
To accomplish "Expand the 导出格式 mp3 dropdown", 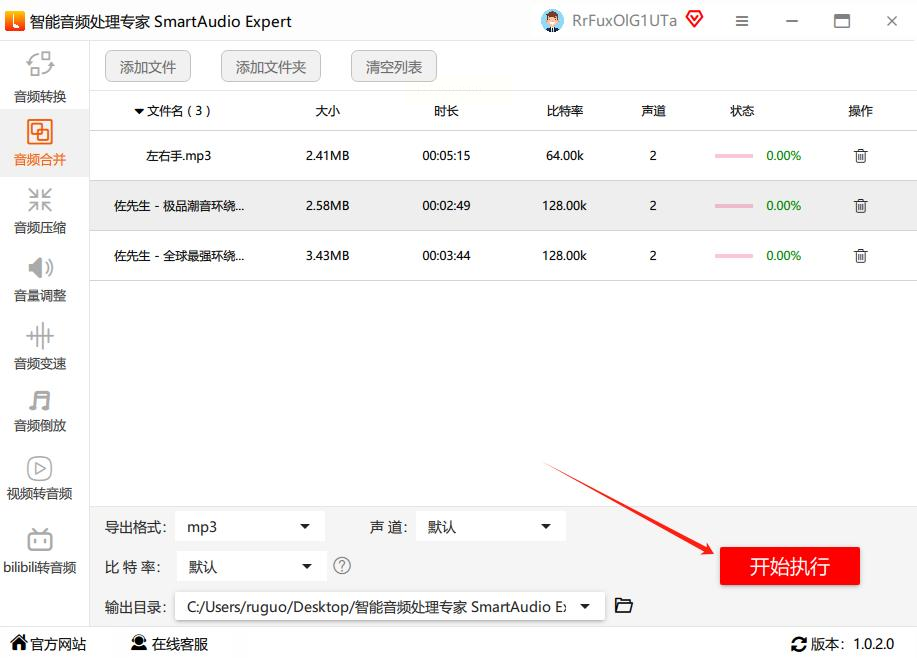I will (250, 526).
